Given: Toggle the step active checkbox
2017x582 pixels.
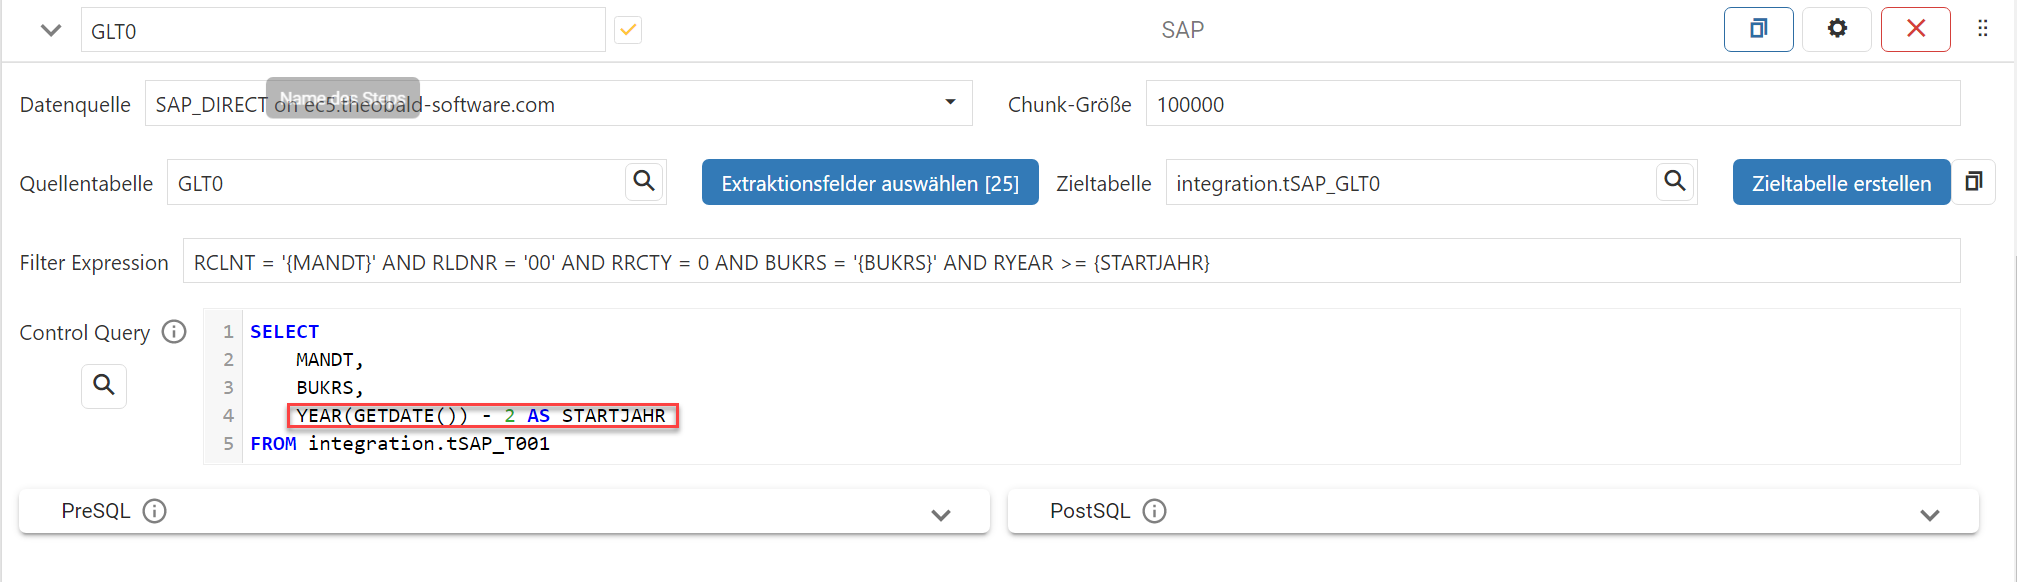Looking at the screenshot, I should click(628, 30).
